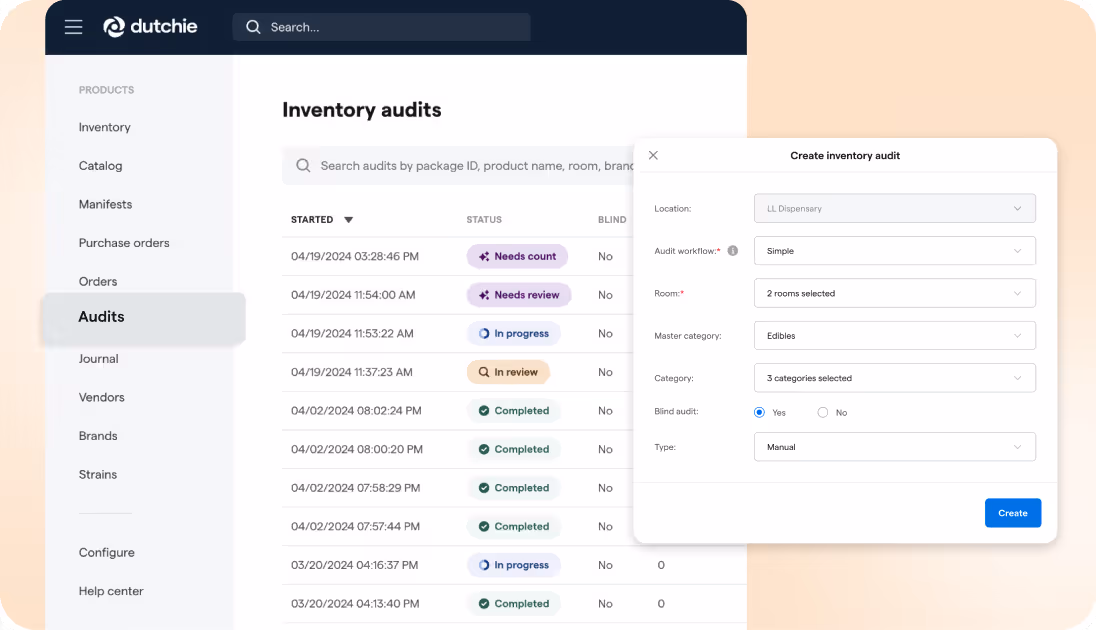Open the Help center
The image size is (1096, 630).
(111, 591)
